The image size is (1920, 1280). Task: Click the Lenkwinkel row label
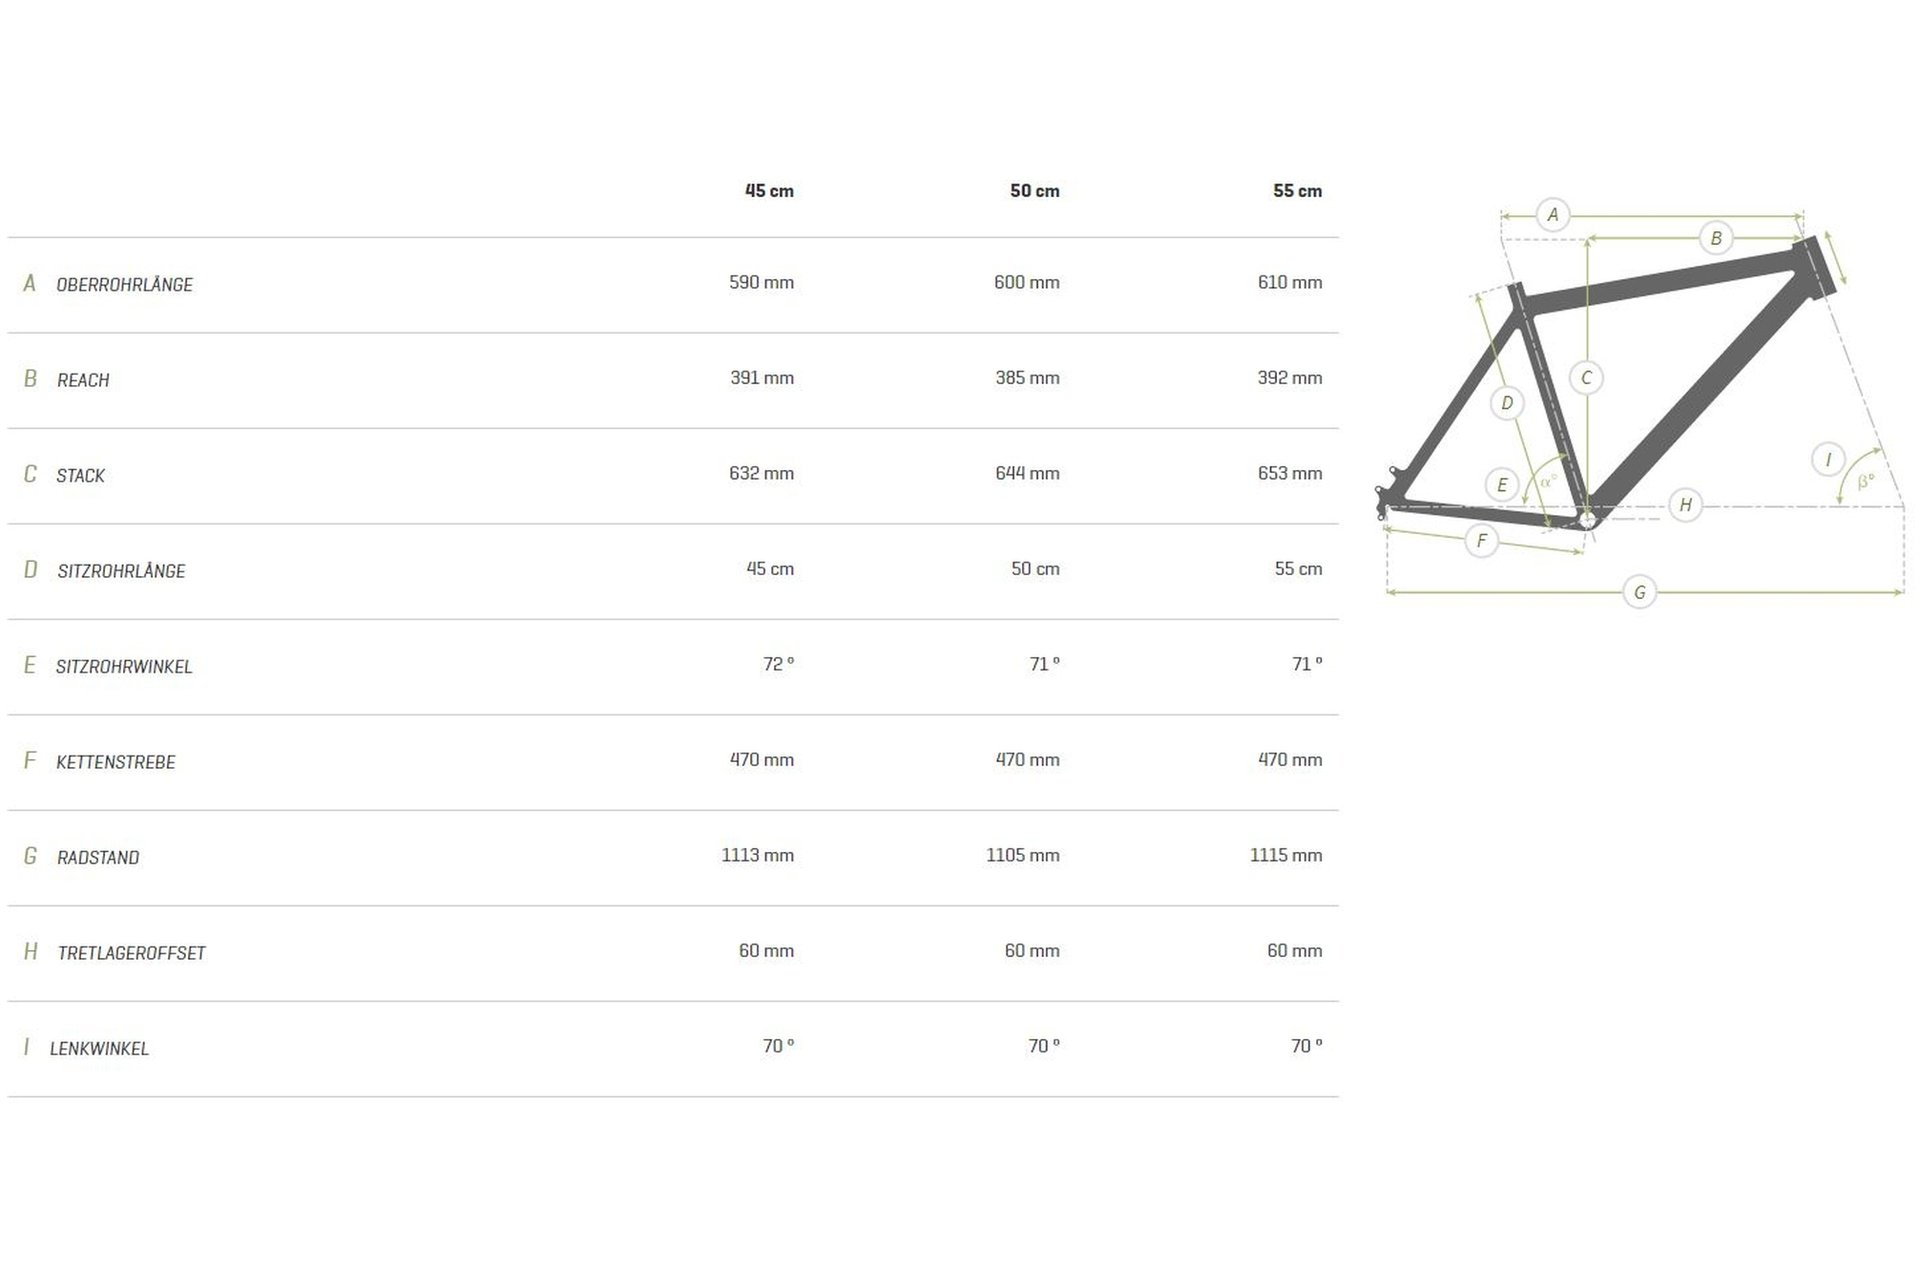click(99, 1049)
